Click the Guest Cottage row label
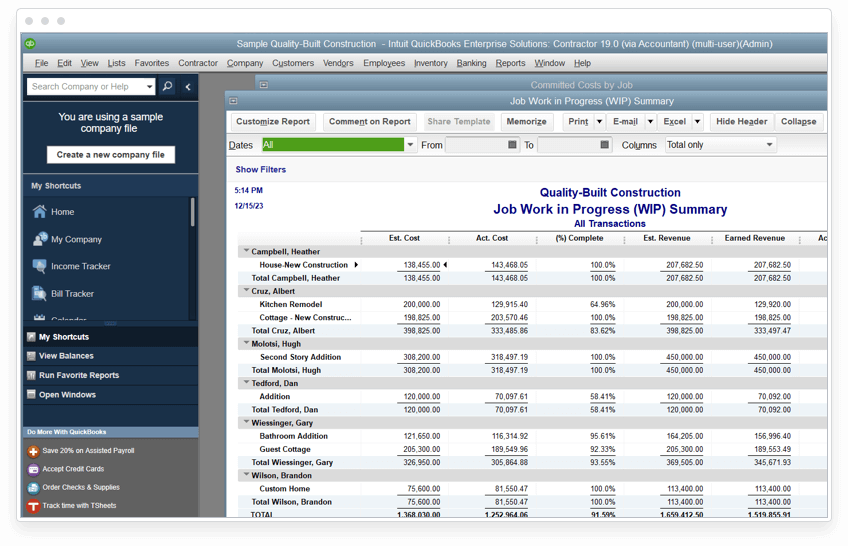Viewport: 848px width, 546px height. pos(284,449)
